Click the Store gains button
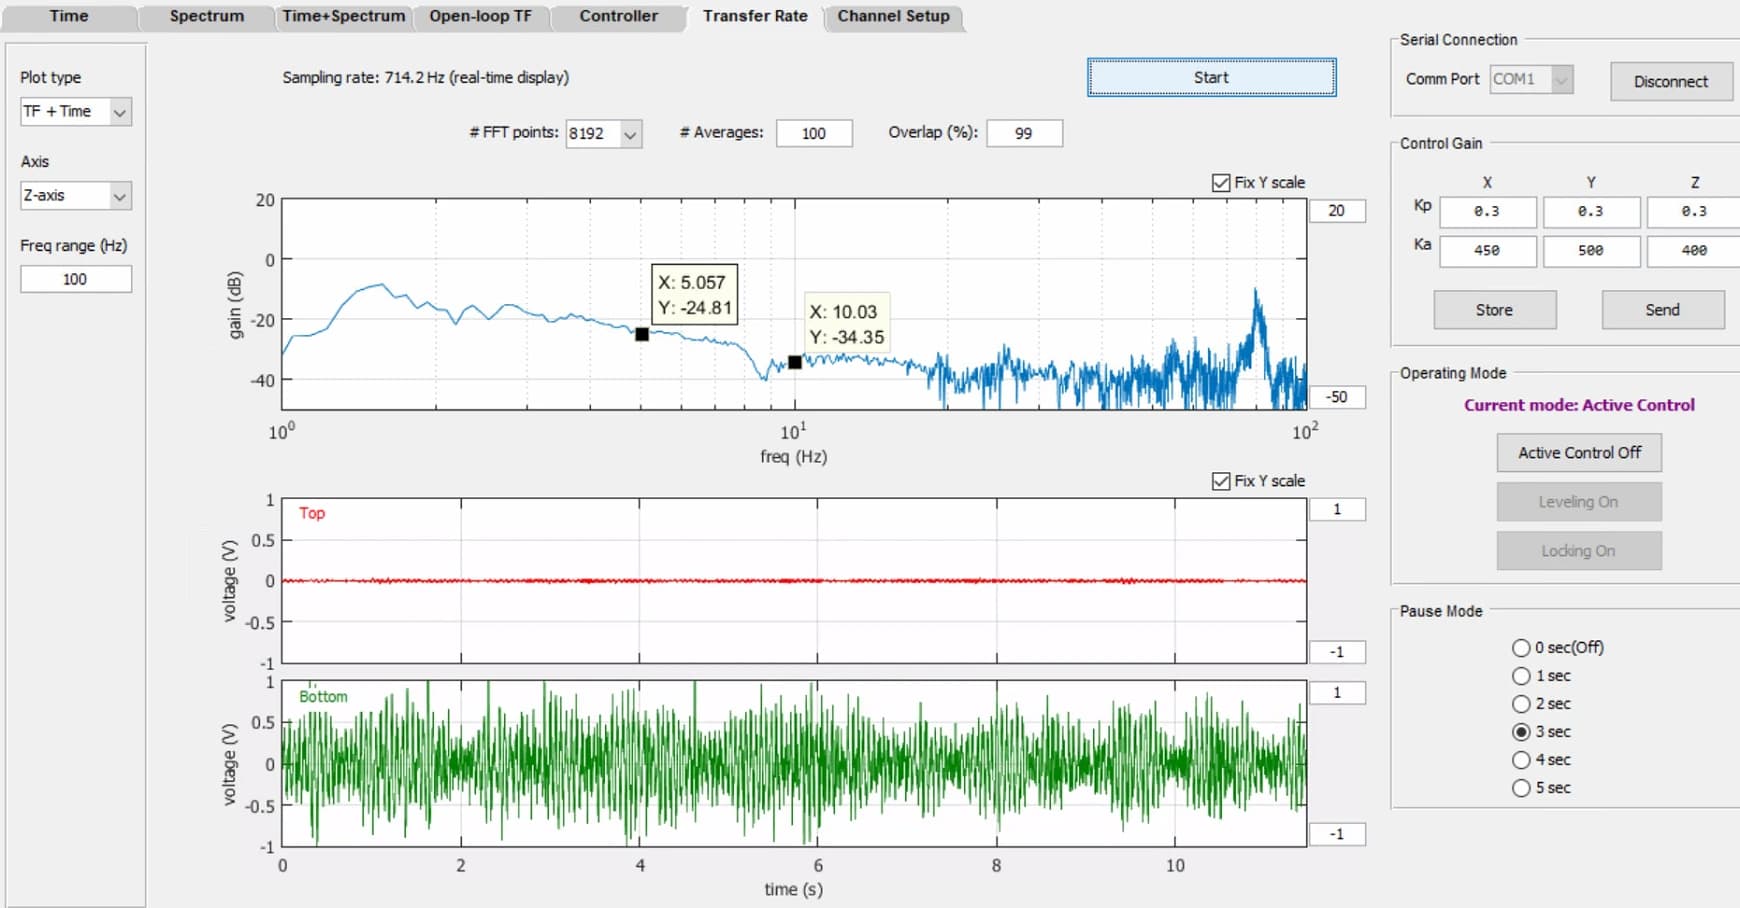This screenshot has width=1740, height=908. click(x=1495, y=310)
